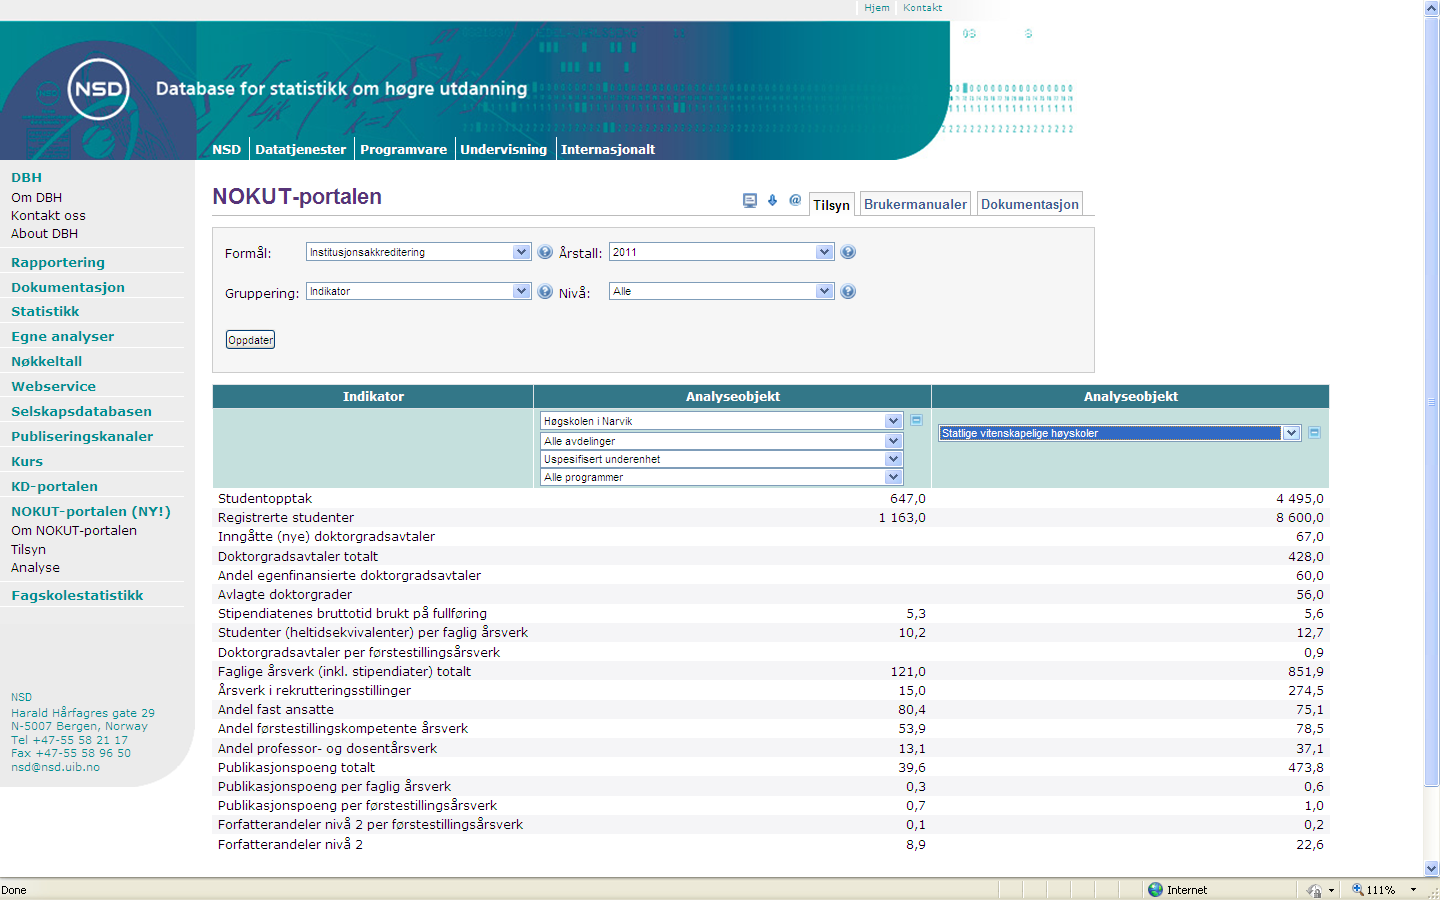
Task: Select the Tilsyn tab
Action: 831,204
